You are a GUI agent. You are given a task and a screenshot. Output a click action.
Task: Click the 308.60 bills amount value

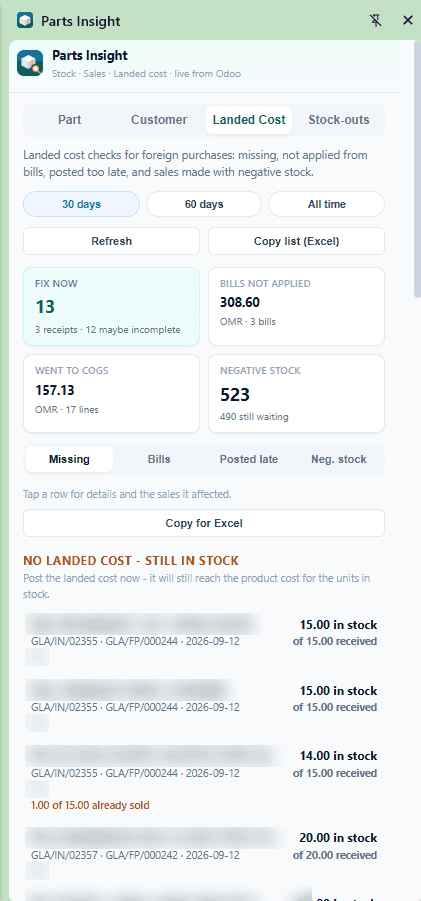click(x=240, y=302)
